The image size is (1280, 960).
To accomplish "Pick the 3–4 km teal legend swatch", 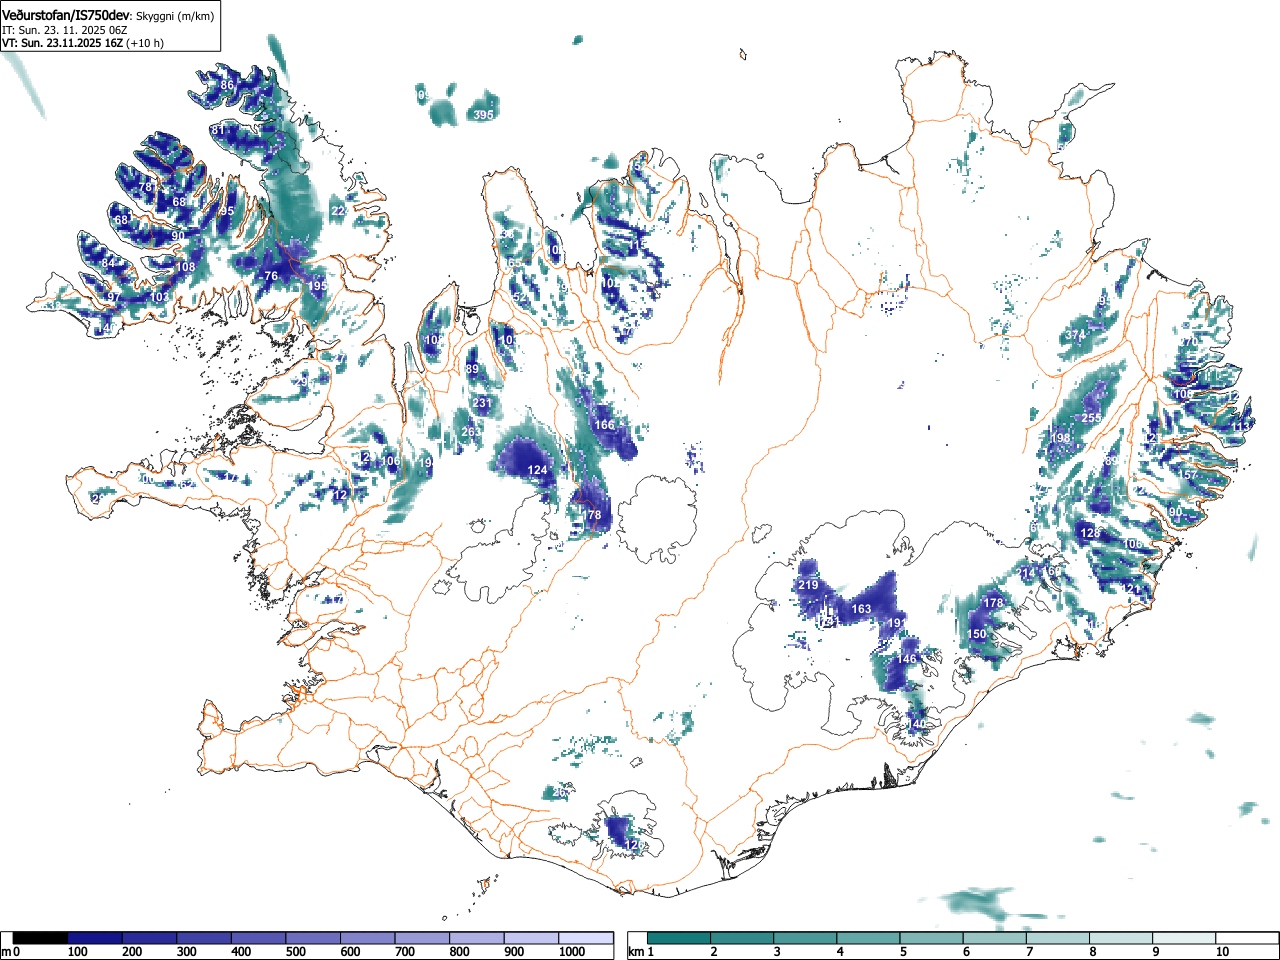I will coord(806,938).
